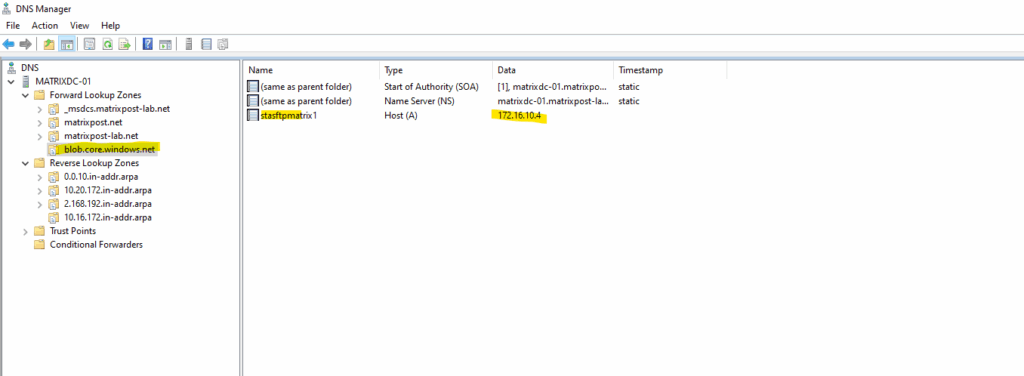Click the Up One Level folder icon
Image resolution: width=1024 pixels, height=376 pixels.
click(49, 44)
